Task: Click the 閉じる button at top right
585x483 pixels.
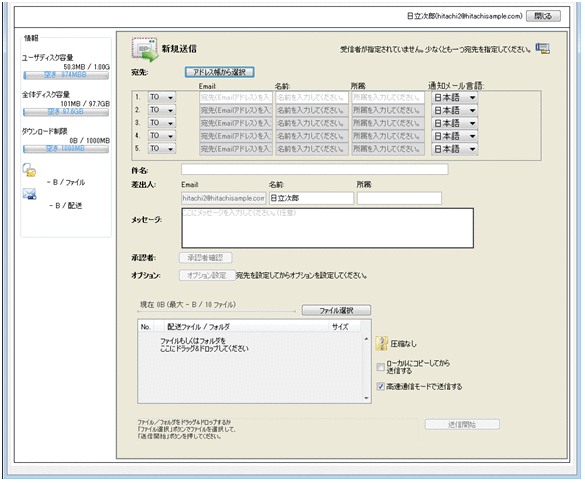Action: point(543,16)
